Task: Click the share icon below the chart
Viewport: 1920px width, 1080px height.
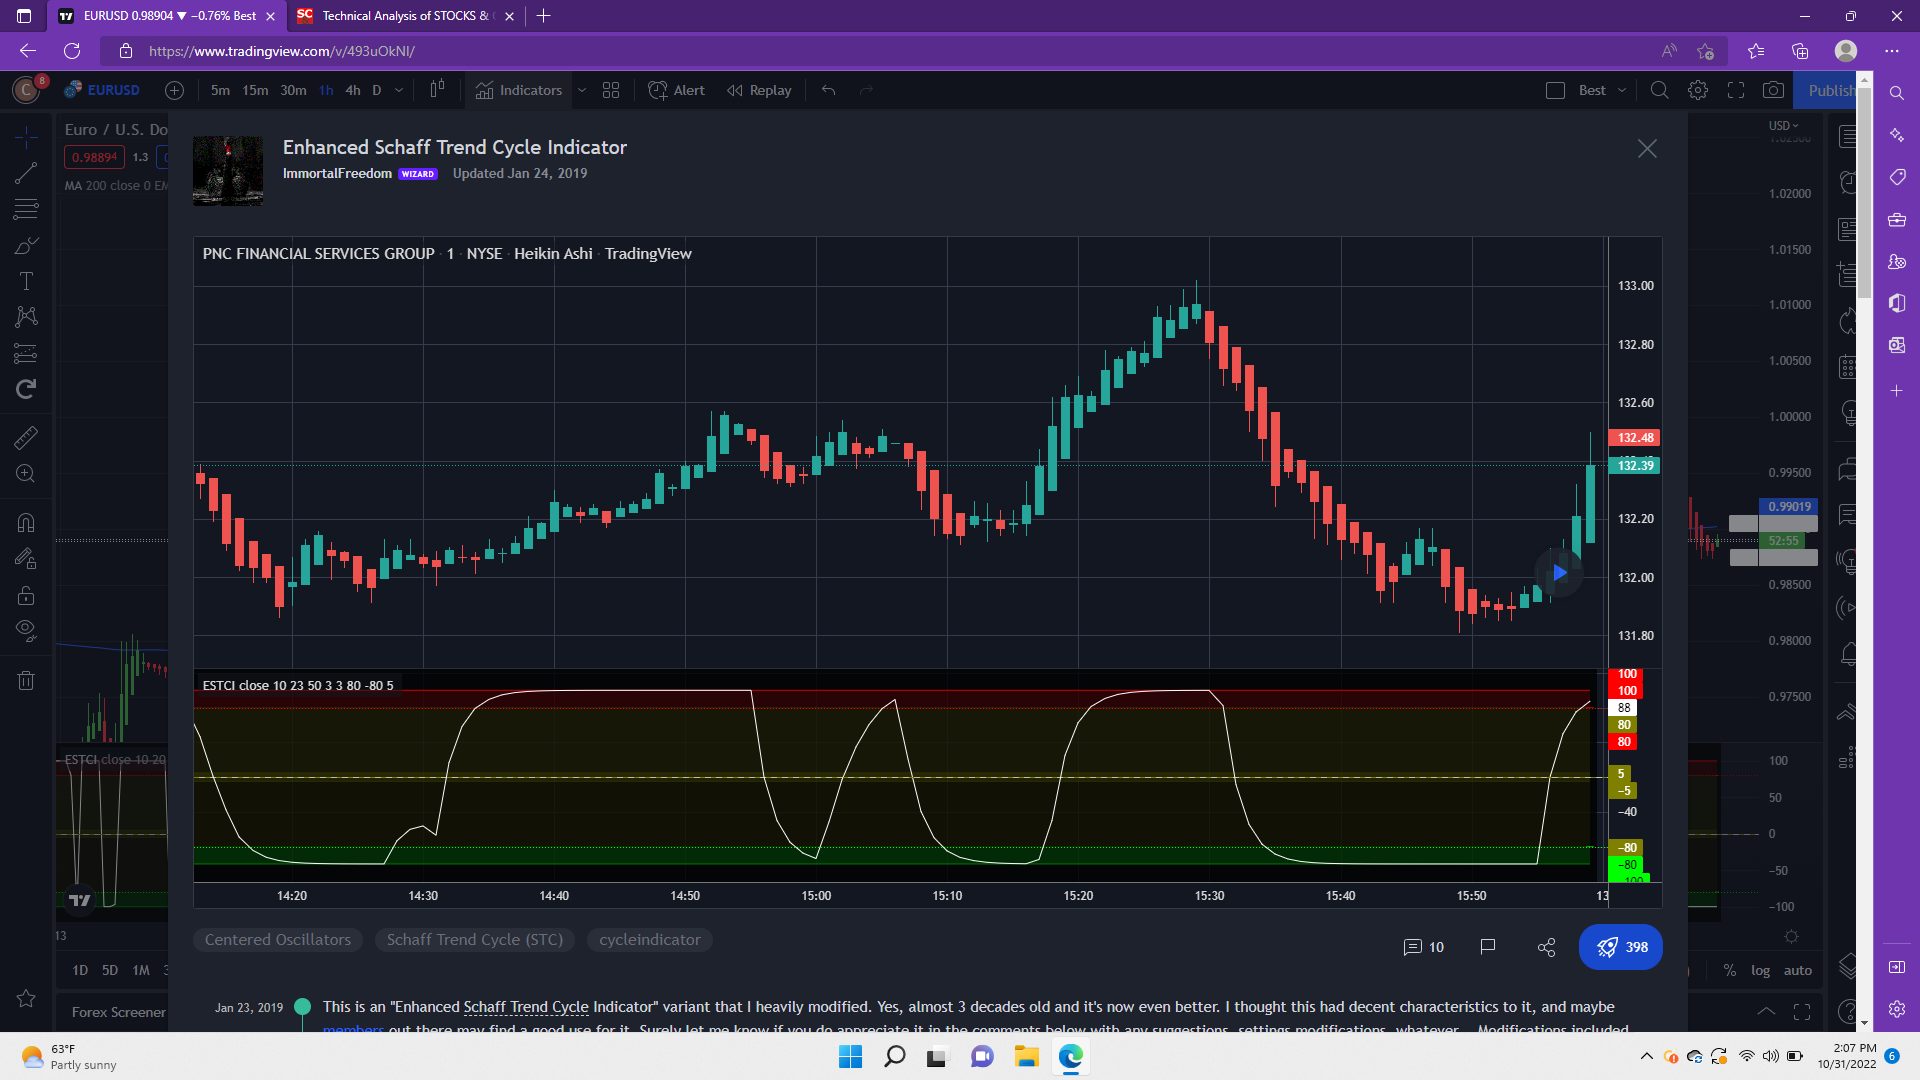Action: 1546,947
